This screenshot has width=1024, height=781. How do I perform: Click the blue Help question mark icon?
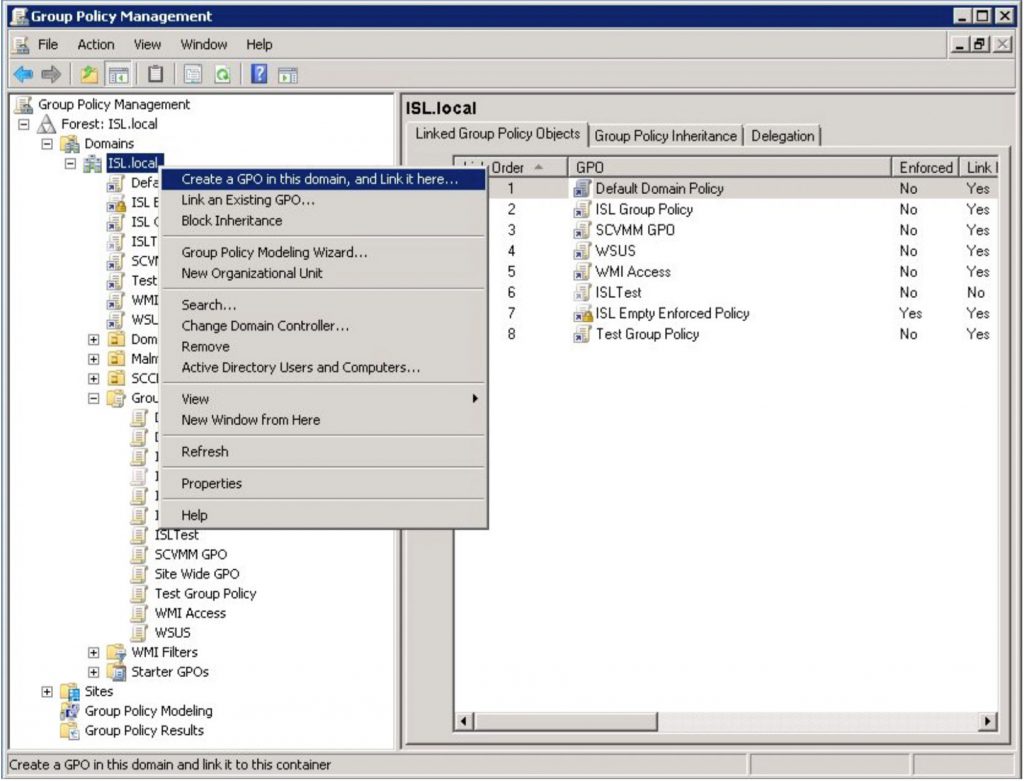click(258, 75)
